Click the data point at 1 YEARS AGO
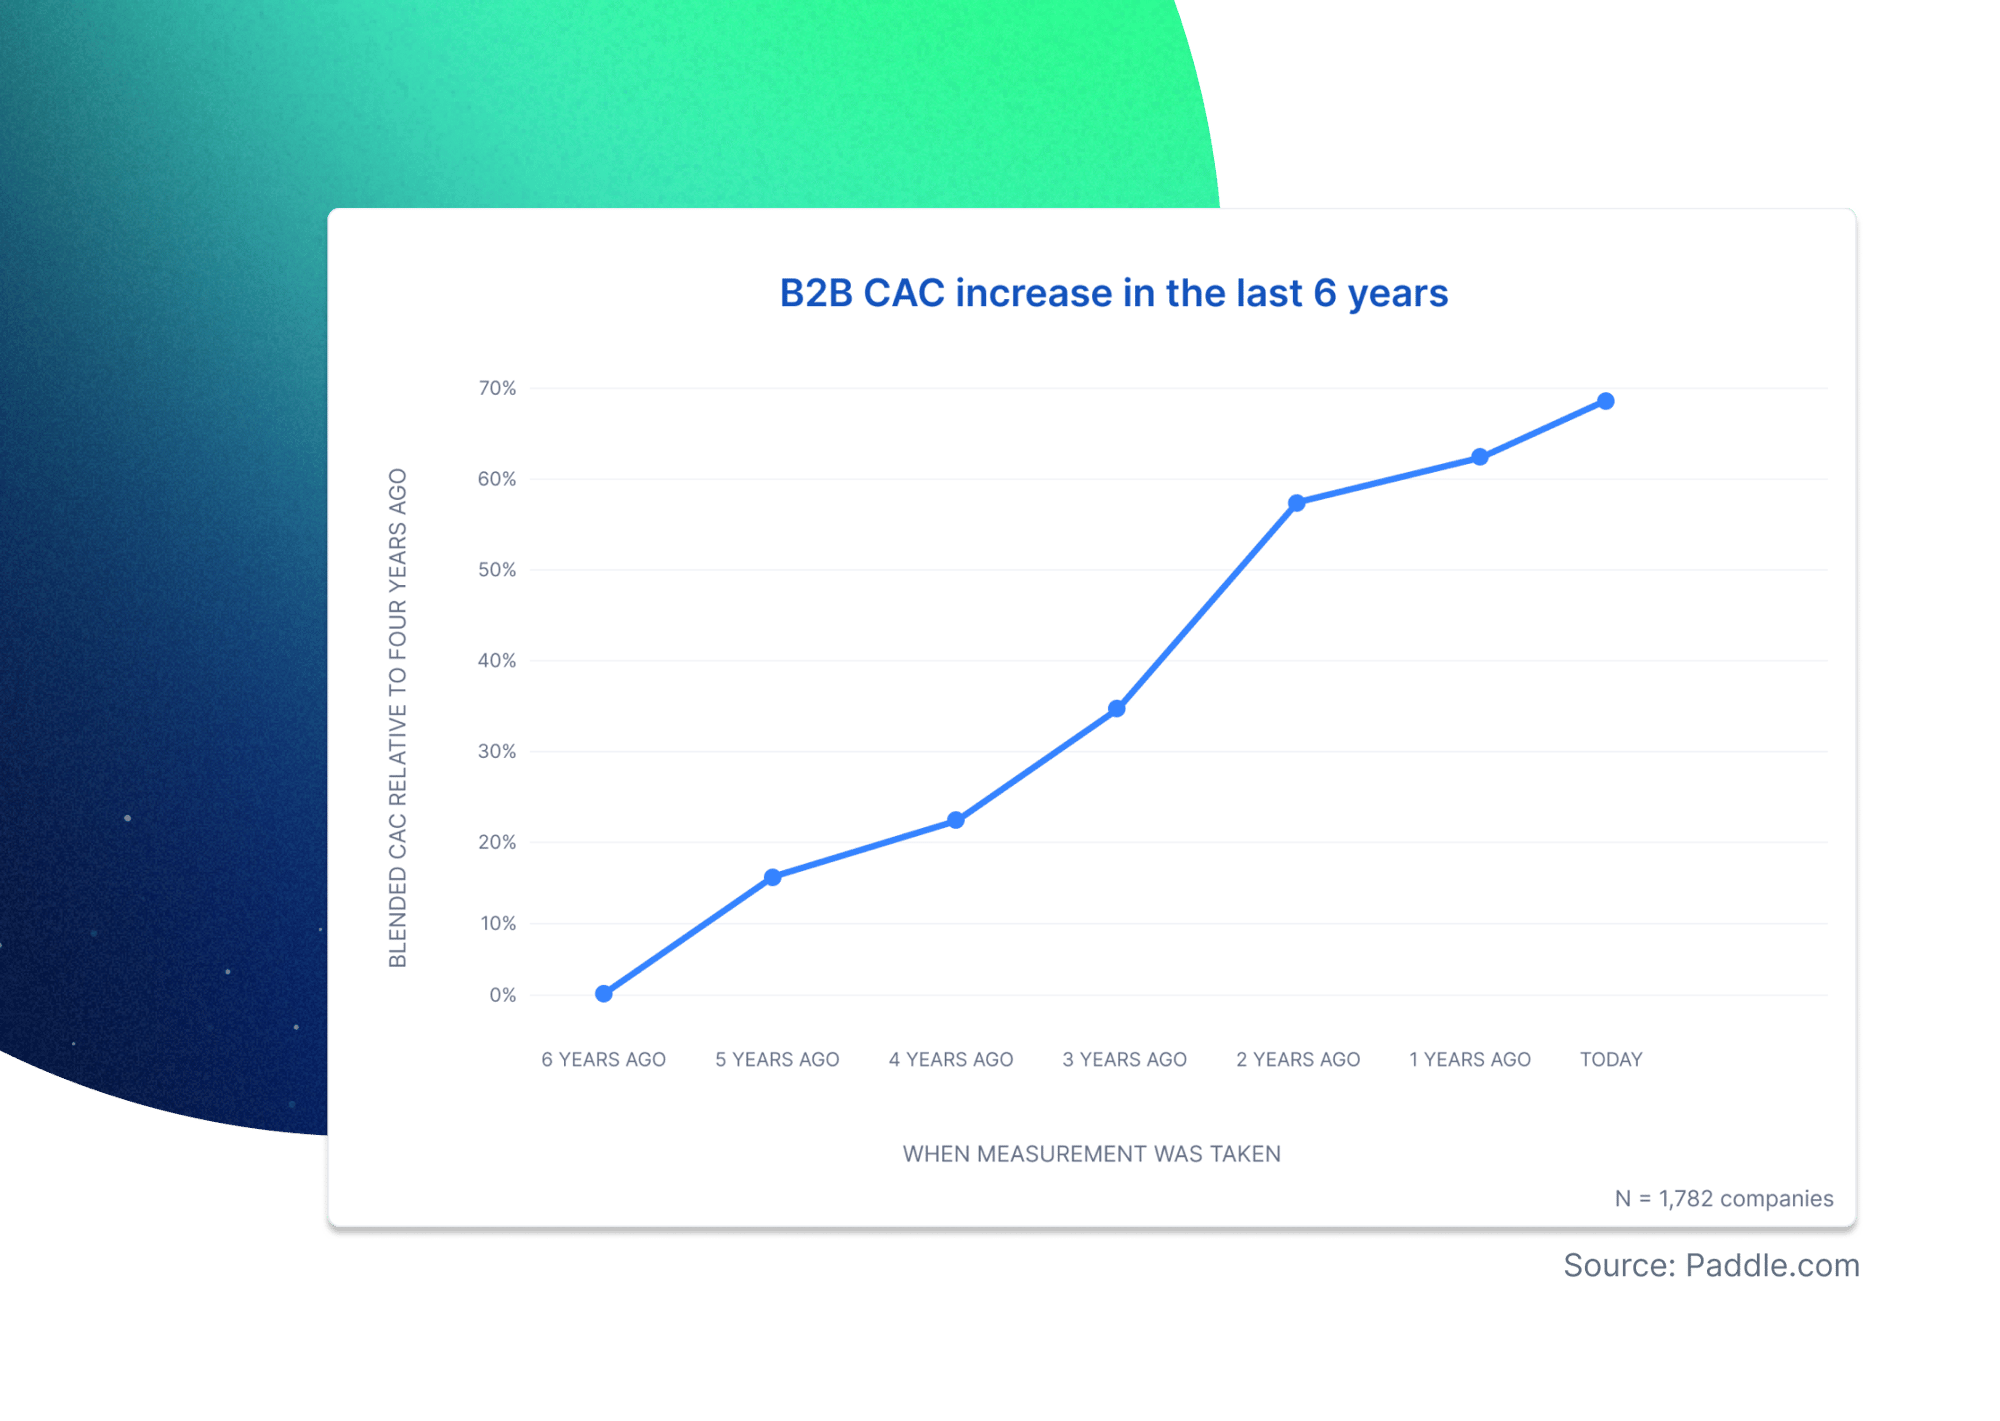The width and height of the screenshot is (2000, 1421). pyautogui.click(x=1480, y=457)
